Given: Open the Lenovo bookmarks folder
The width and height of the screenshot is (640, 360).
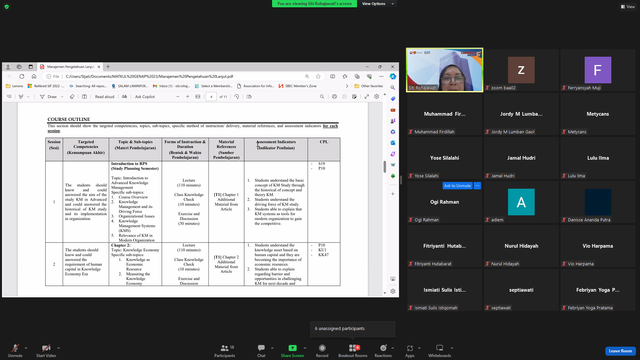Looking at the screenshot, I should click(x=15, y=86).
